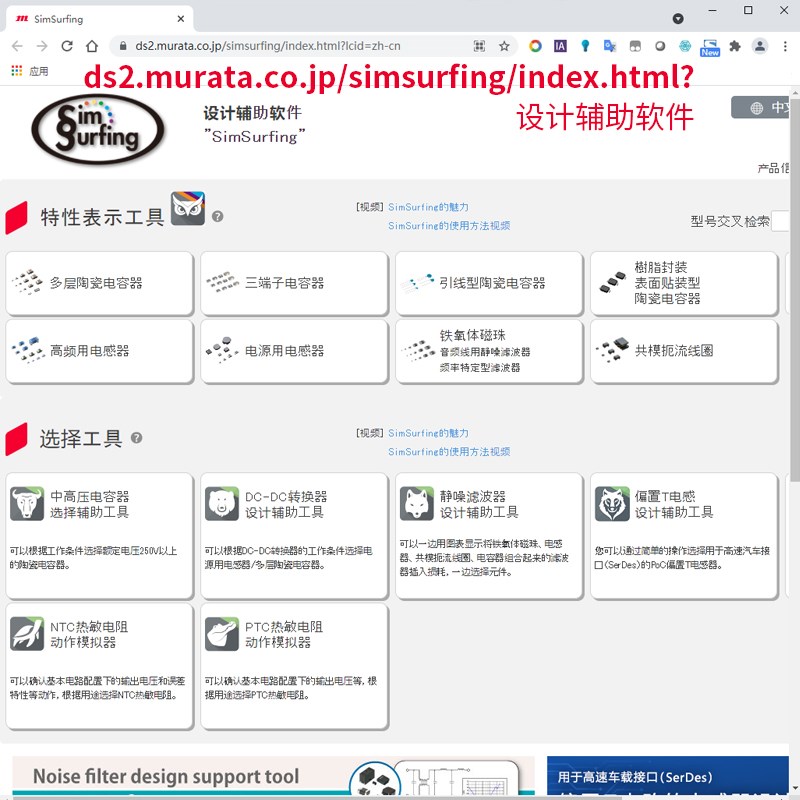Click the help question mark next to 特性表示工具
800x800 pixels.
pos(217,216)
